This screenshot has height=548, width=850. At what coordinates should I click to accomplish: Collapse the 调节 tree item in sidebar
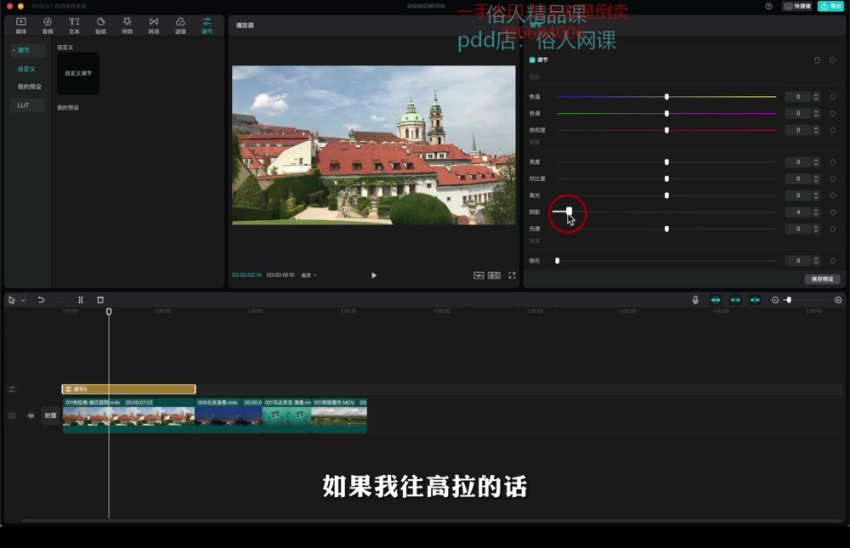[14, 50]
